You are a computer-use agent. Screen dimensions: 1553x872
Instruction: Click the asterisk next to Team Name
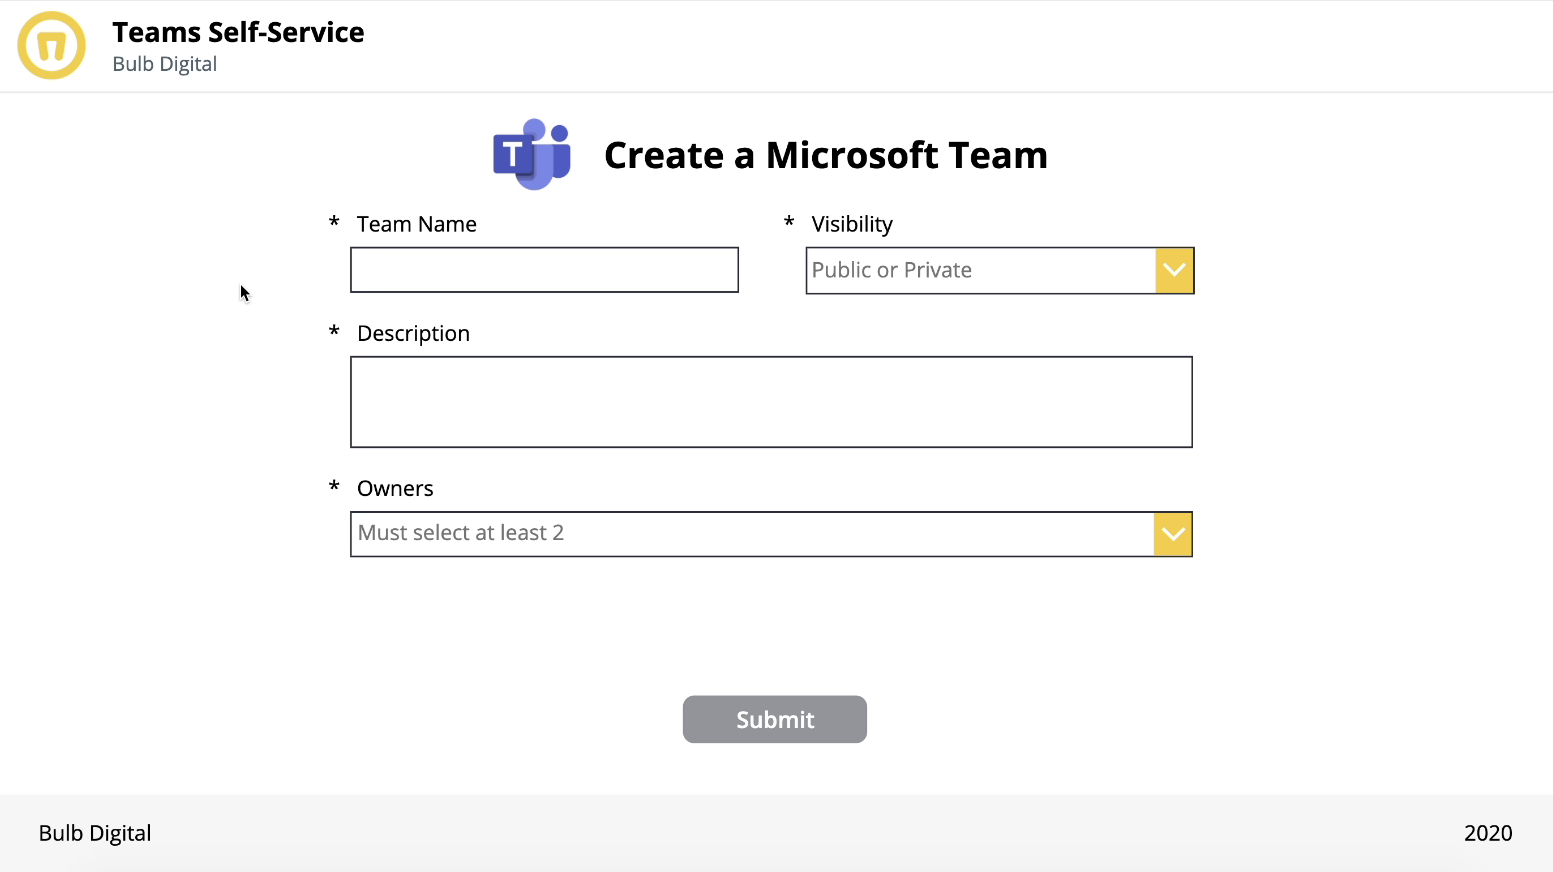(333, 224)
